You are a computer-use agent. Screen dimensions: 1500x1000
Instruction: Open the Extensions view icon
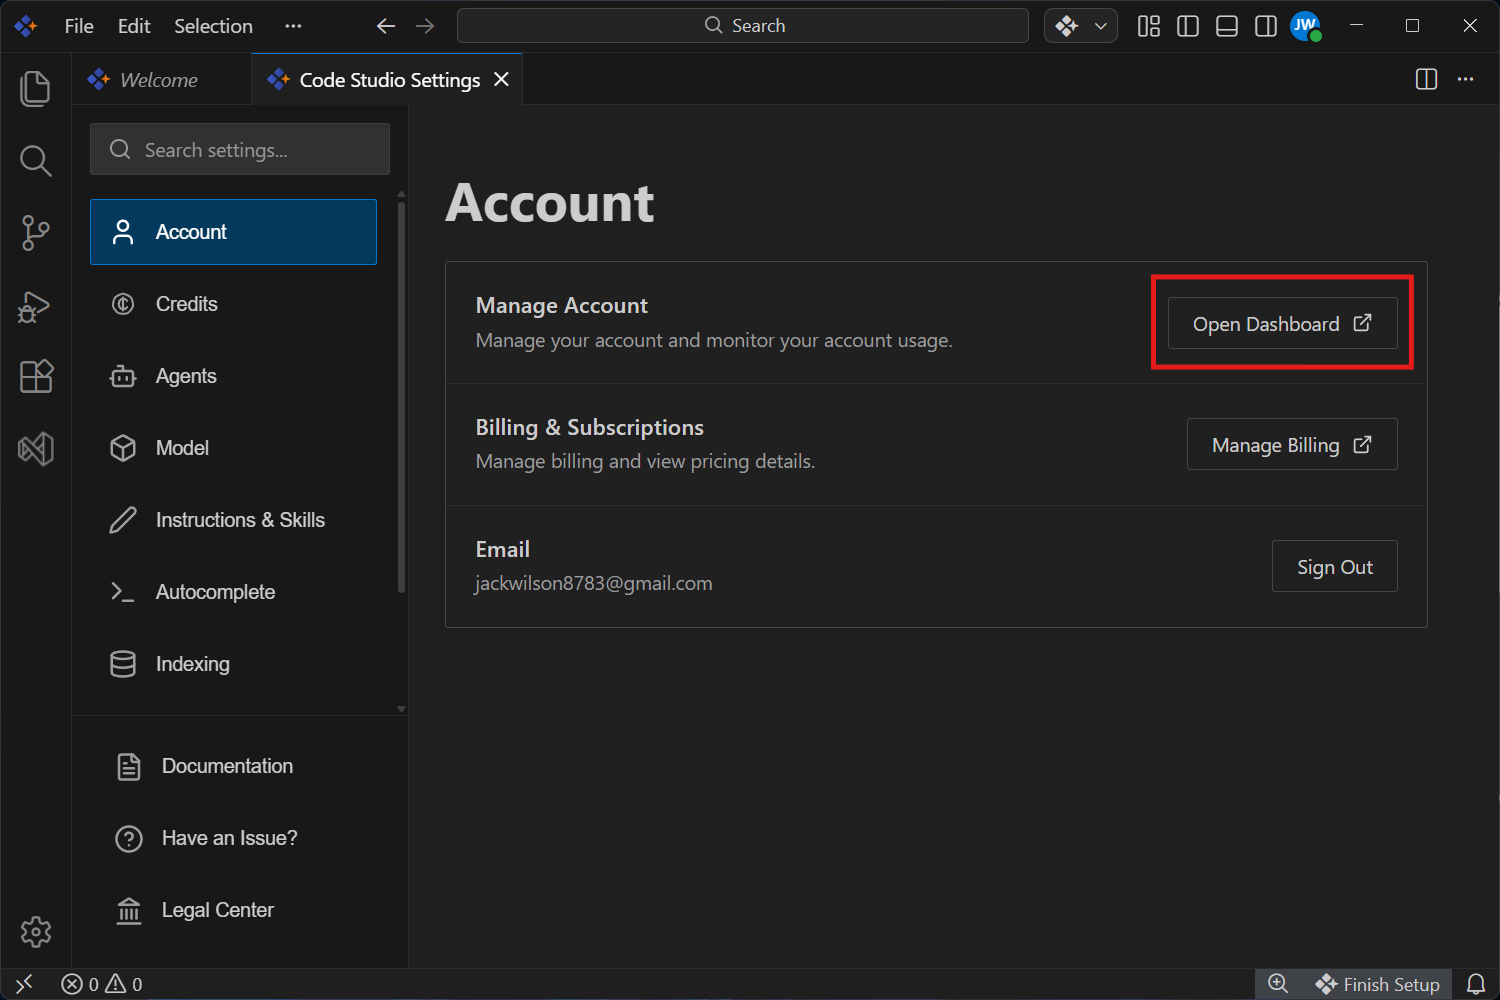point(35,377)
